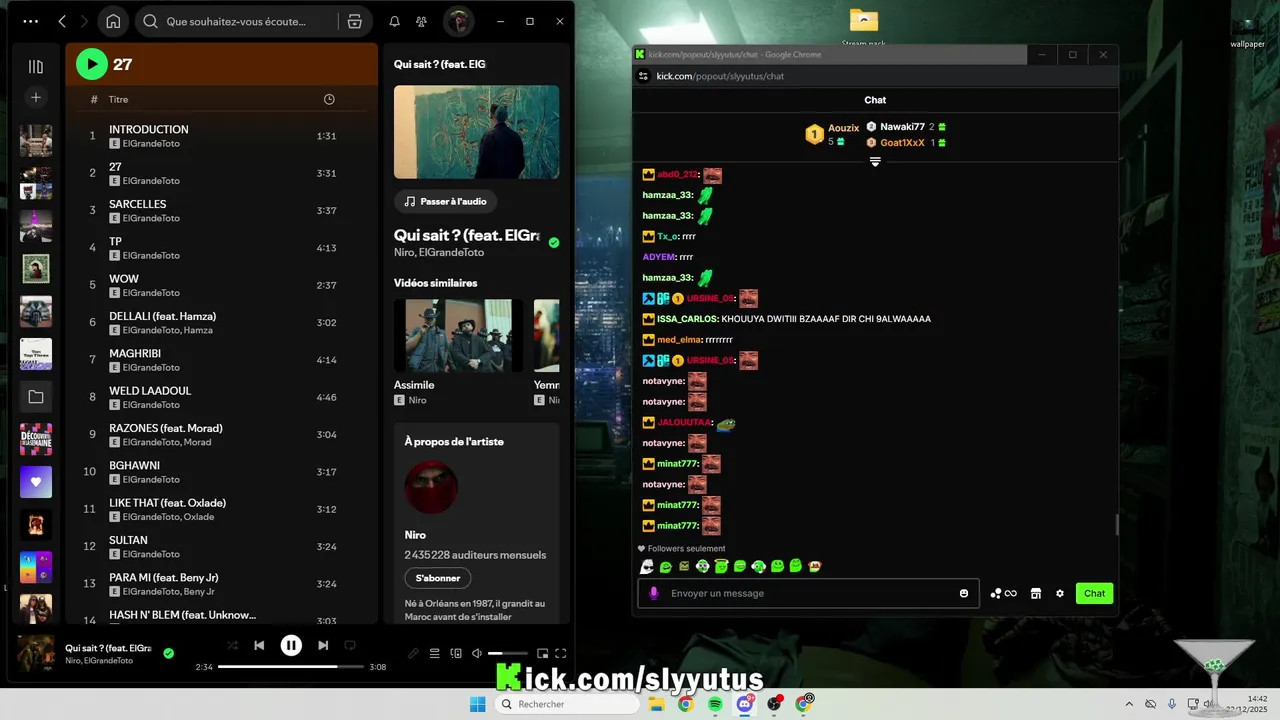Viewport: 1280px width, 720px height.
Task: Click the Qui sait ? video thumbnail
Action: (x=476, y=132)
